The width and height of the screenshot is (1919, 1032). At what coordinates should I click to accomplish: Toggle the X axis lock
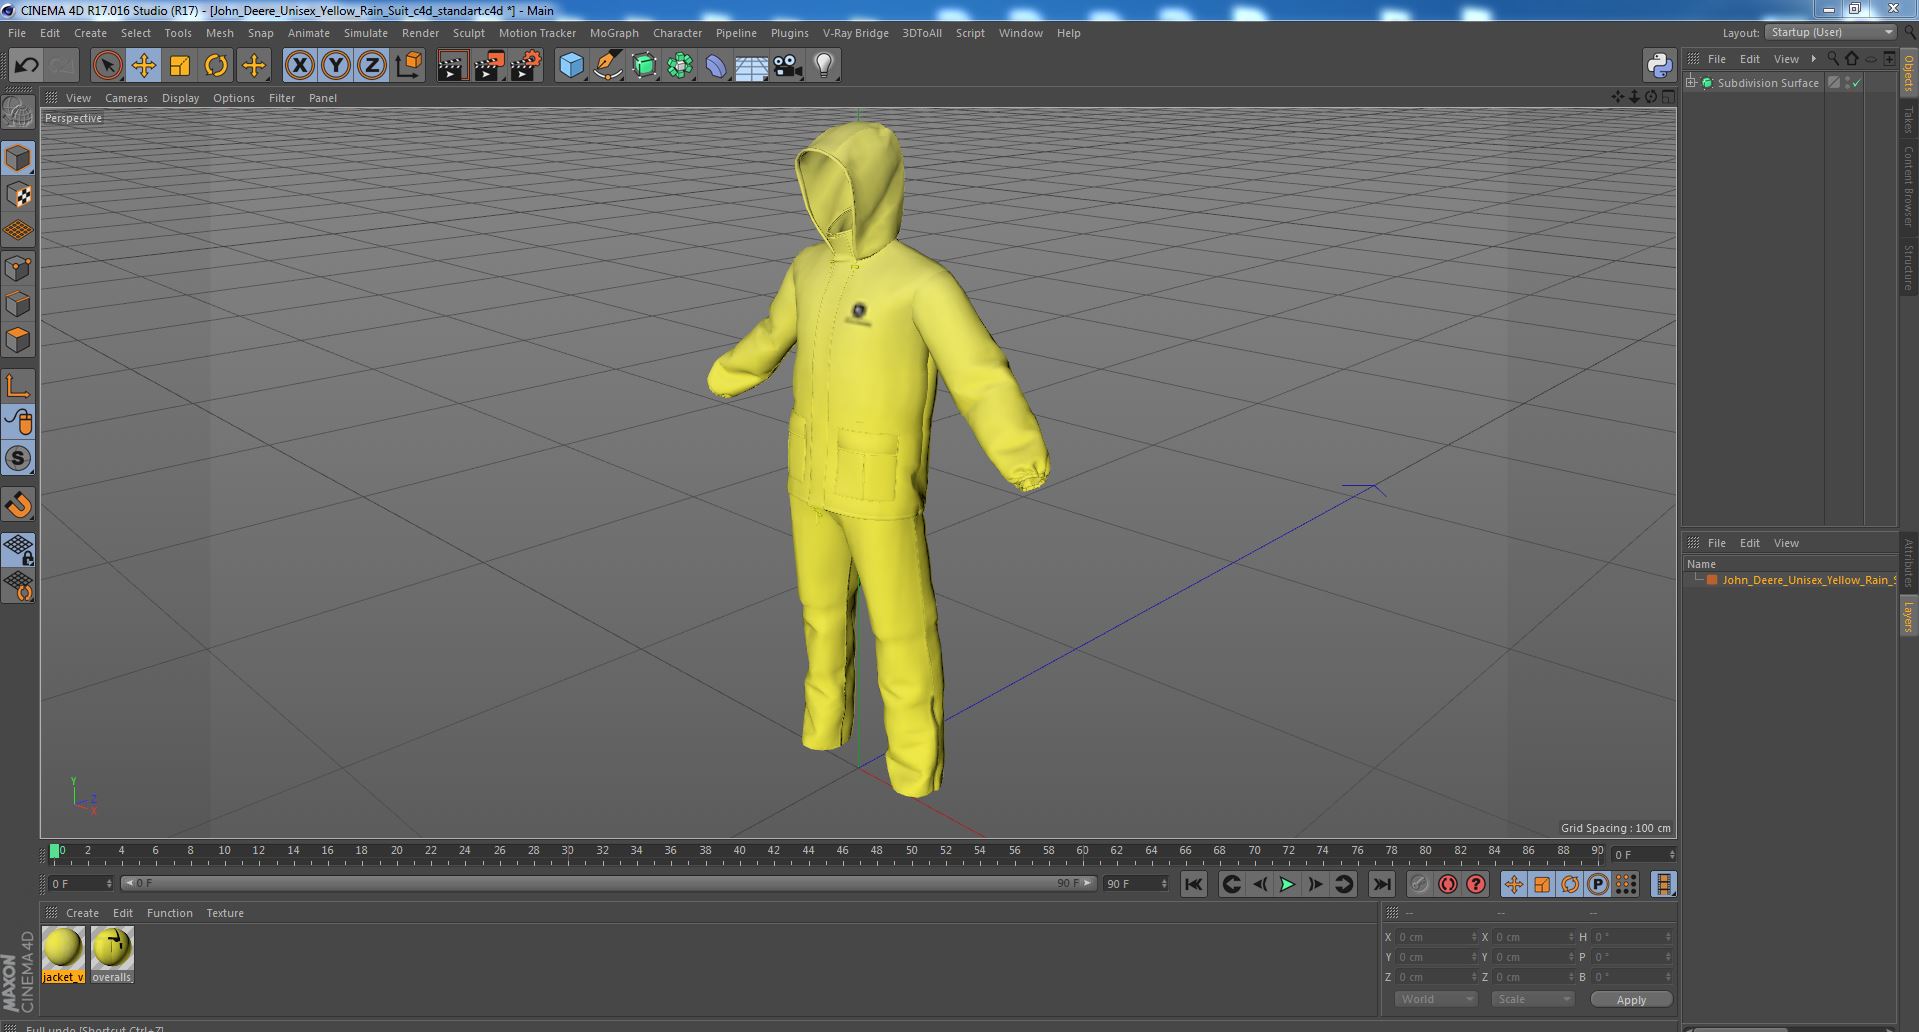(299, 66)
